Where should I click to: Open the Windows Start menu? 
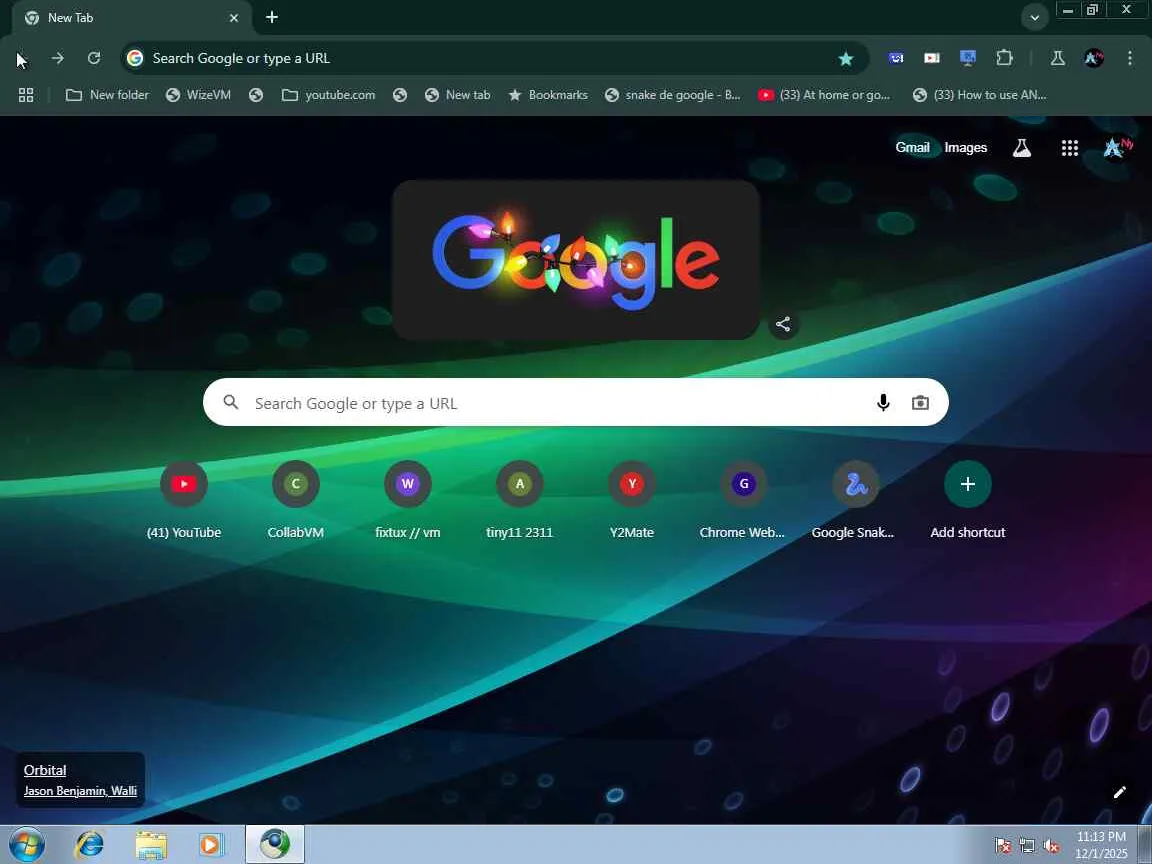point(26,844)
